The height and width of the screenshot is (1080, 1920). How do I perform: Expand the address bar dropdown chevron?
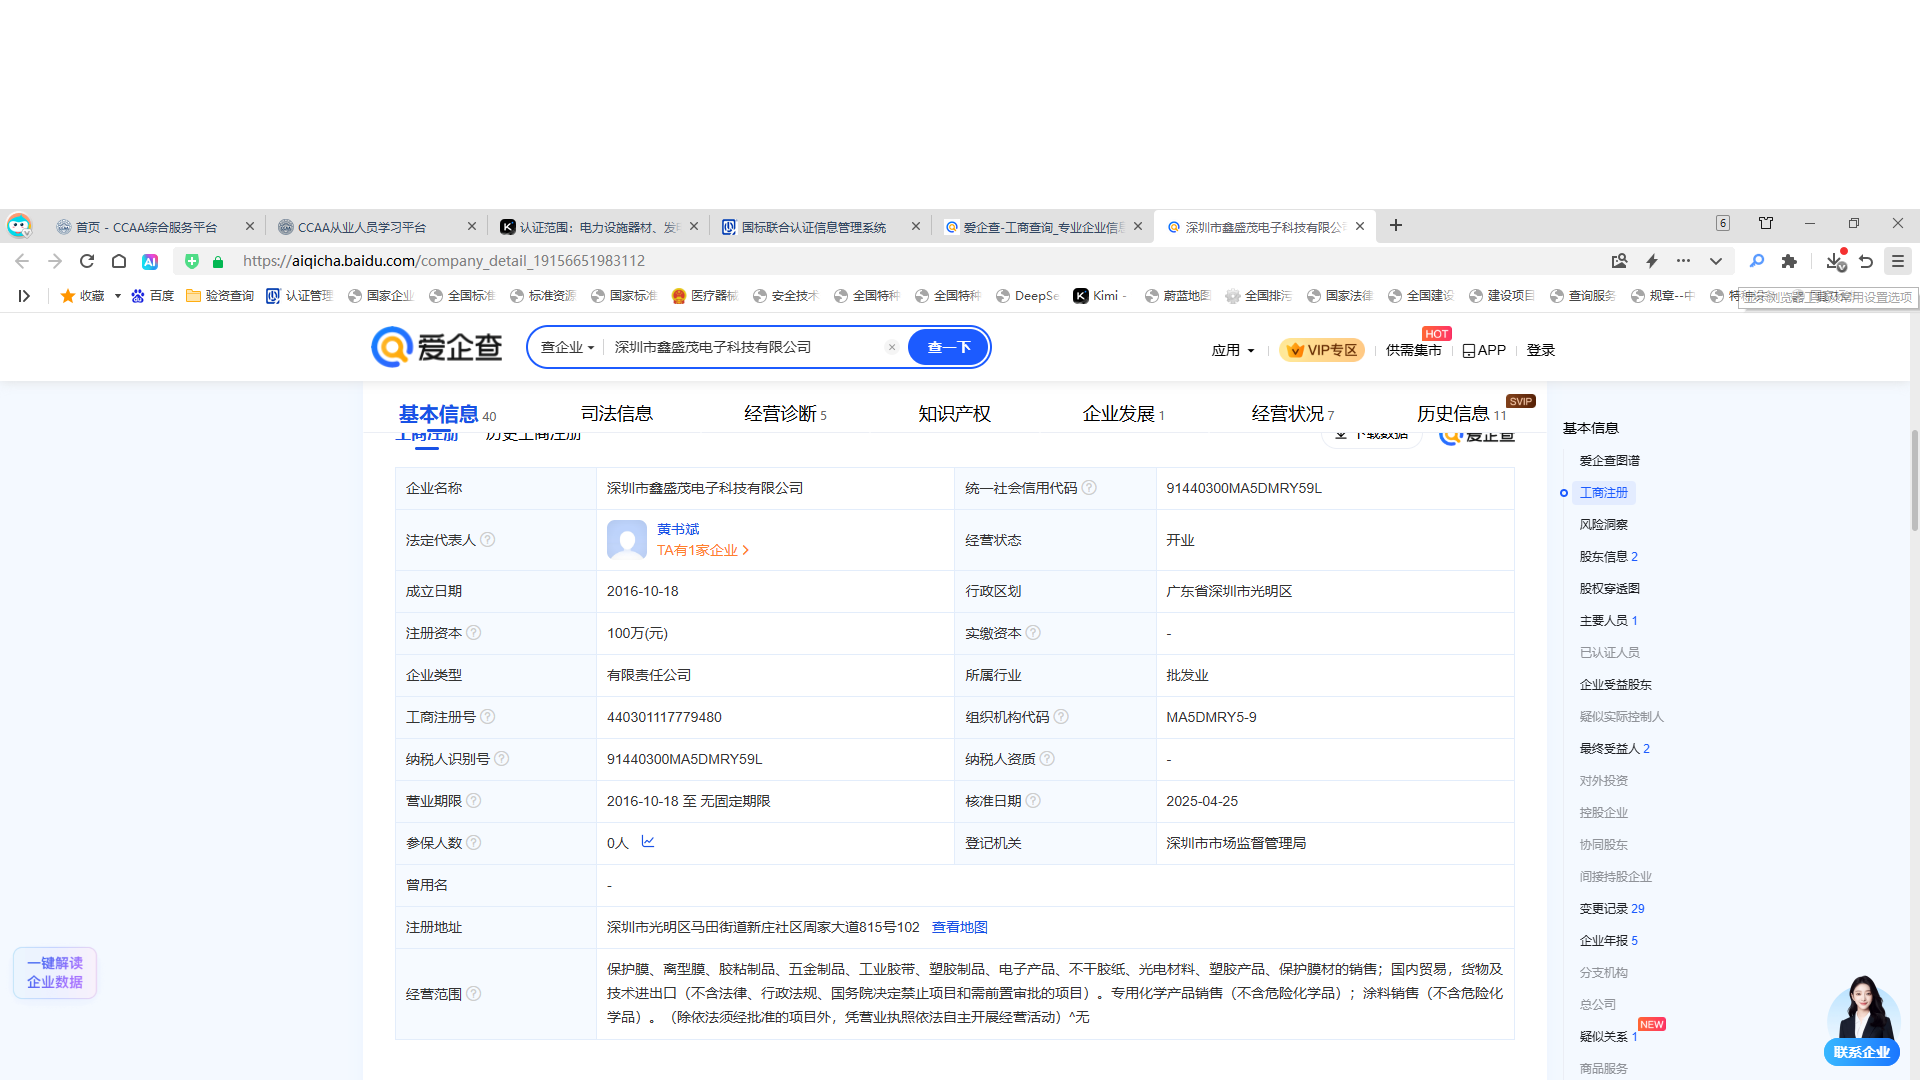pyautogui.click(x=1716, y=261)
